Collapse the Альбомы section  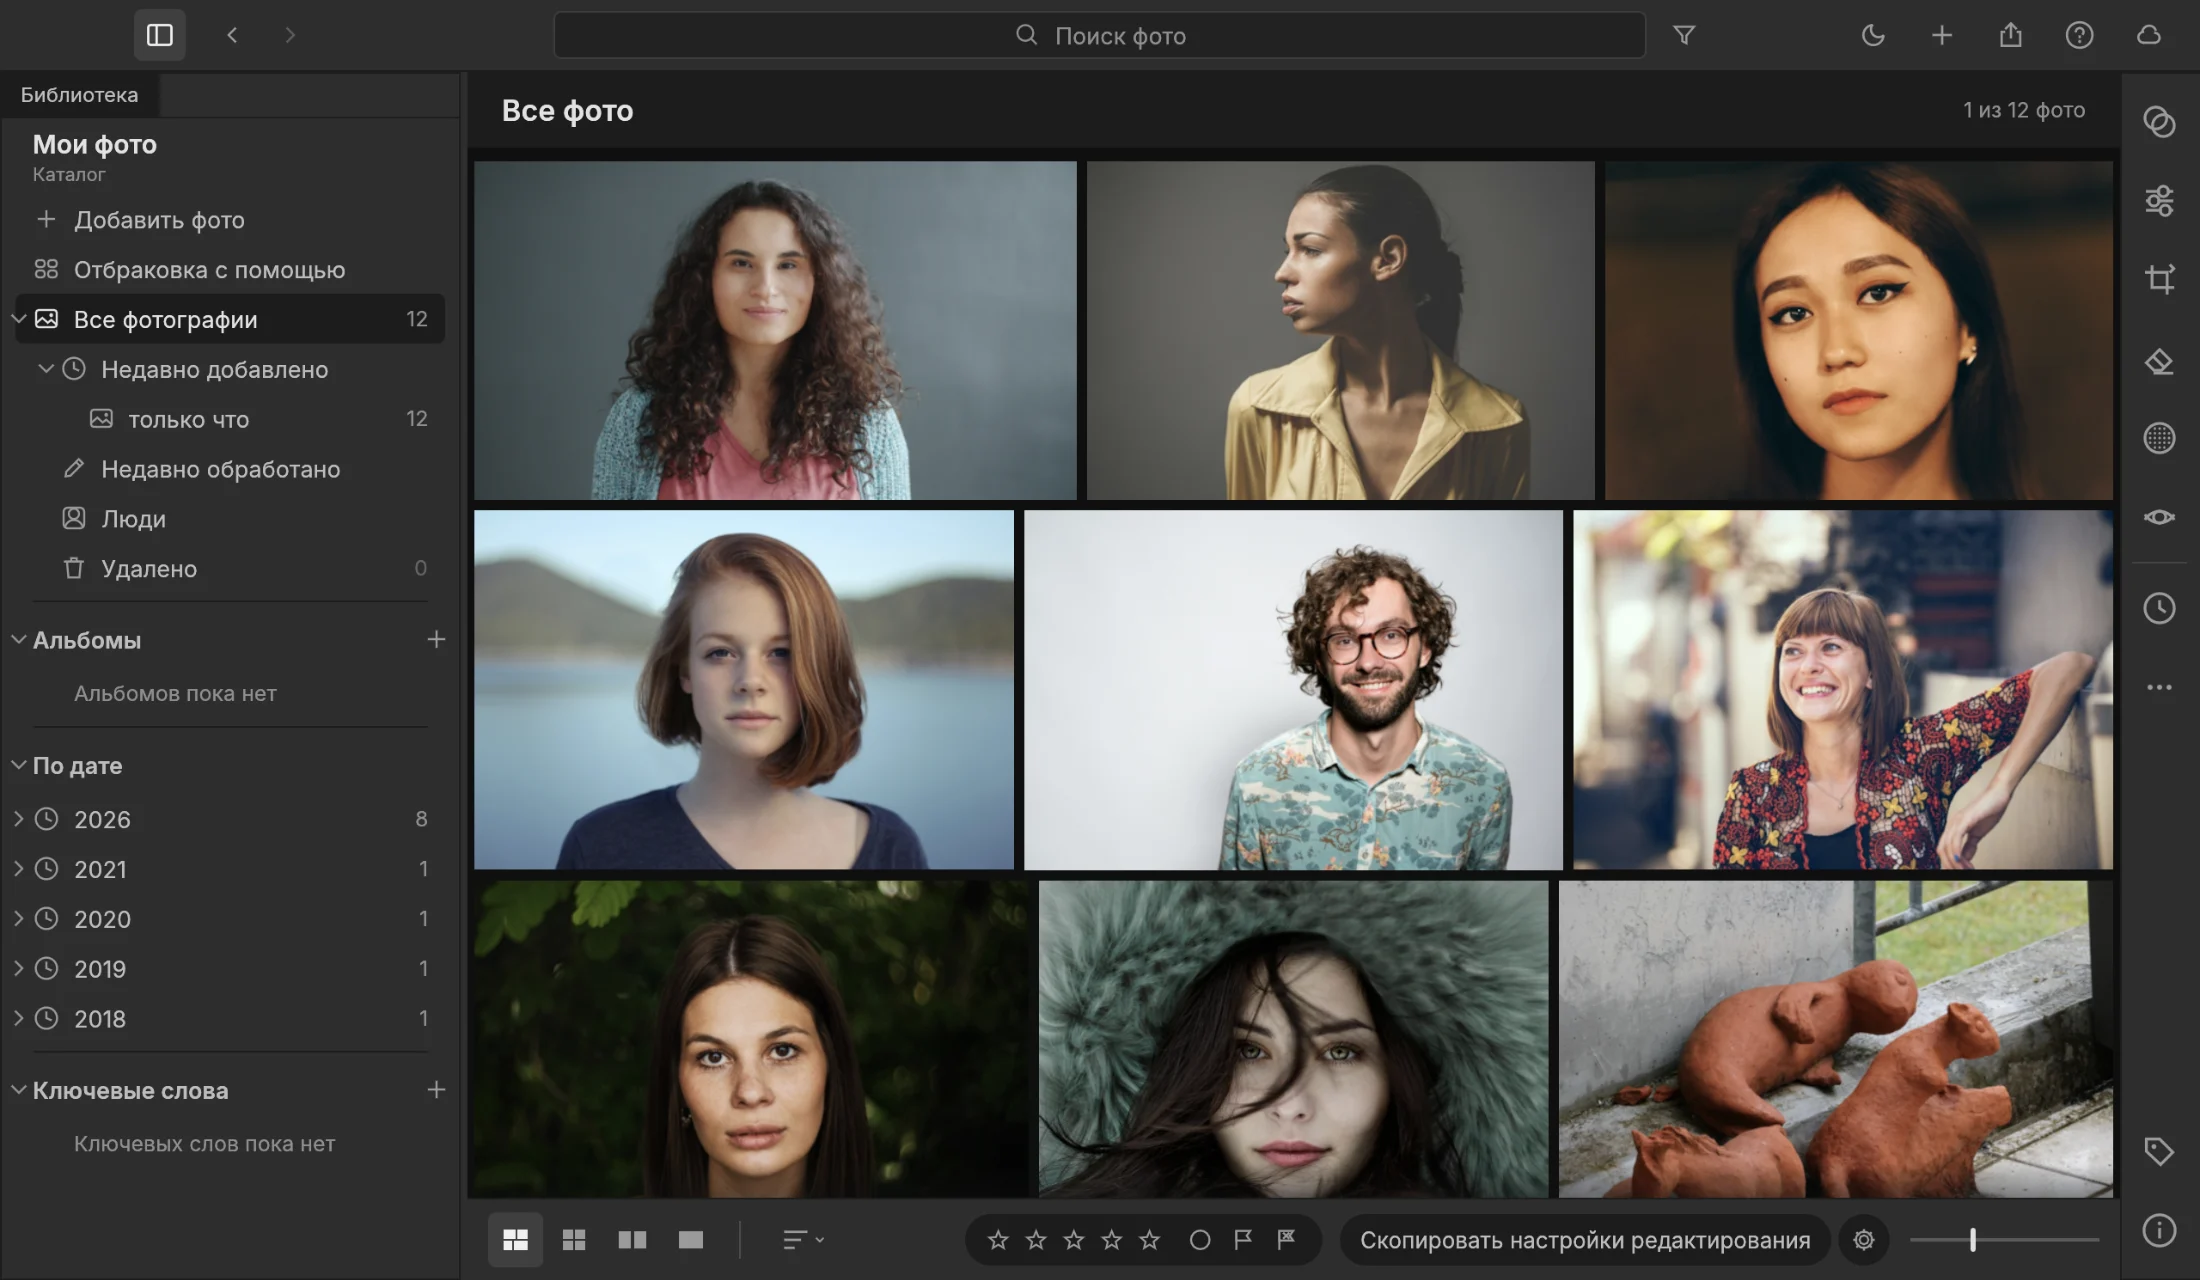coord(18,640)
